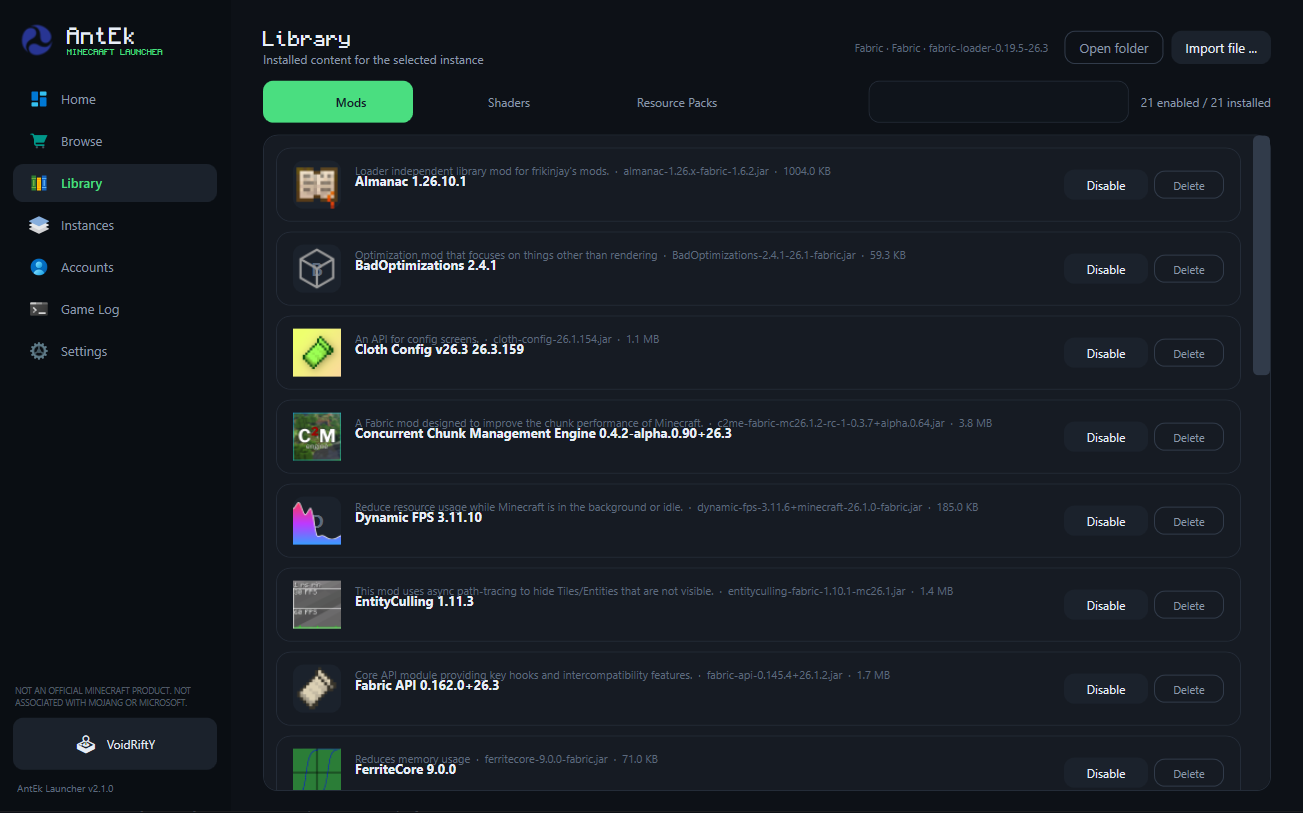Open the Resource Packs tab
The width and height of the screenshot is (1303, 813).
click(x=677, y=102)
